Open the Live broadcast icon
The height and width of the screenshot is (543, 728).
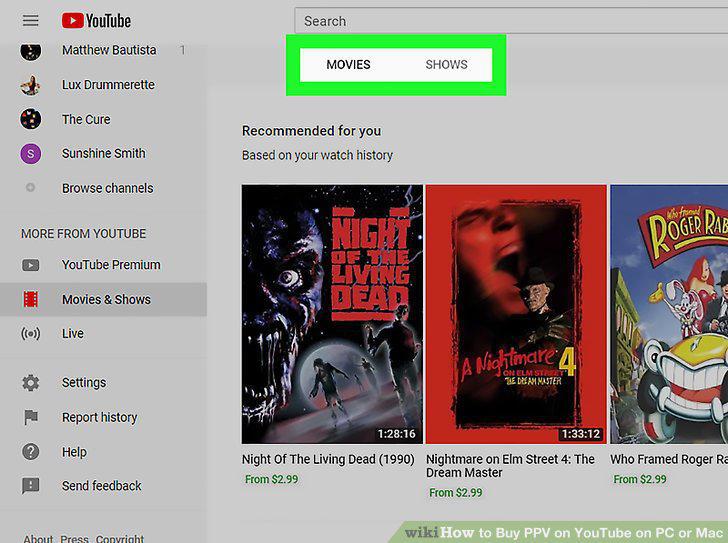[31, 334]
